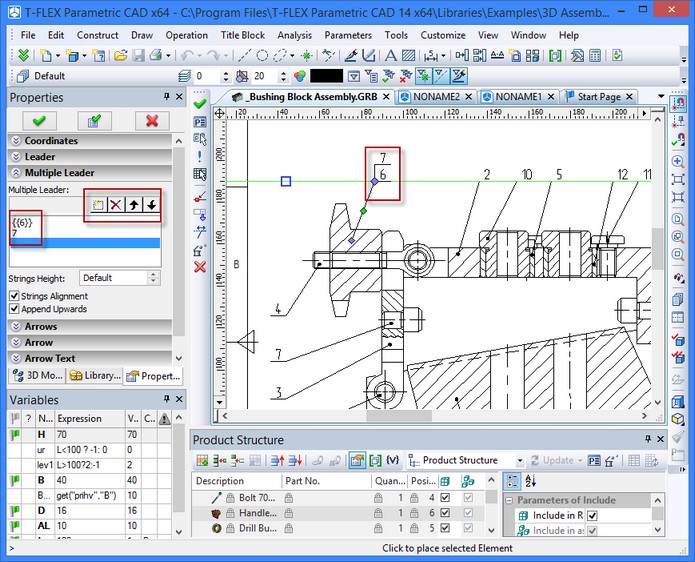
Task: Select the circle construction tool
Action: (262, 55)
